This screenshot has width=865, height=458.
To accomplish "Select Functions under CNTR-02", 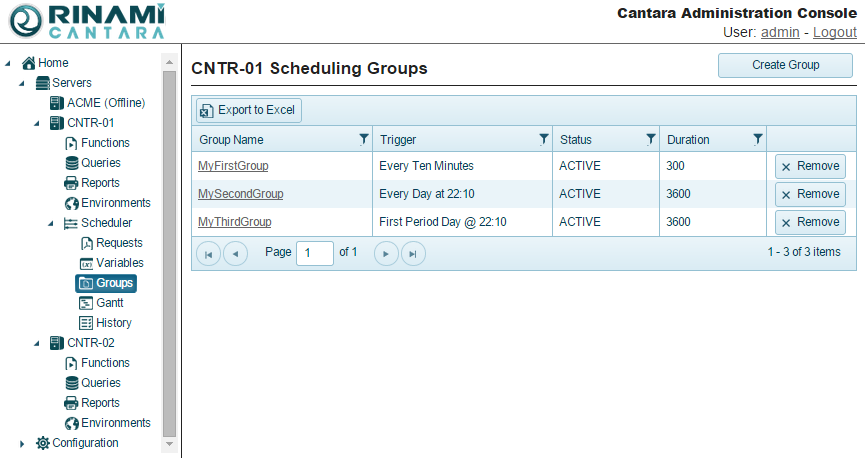I will tap(105, 363).
